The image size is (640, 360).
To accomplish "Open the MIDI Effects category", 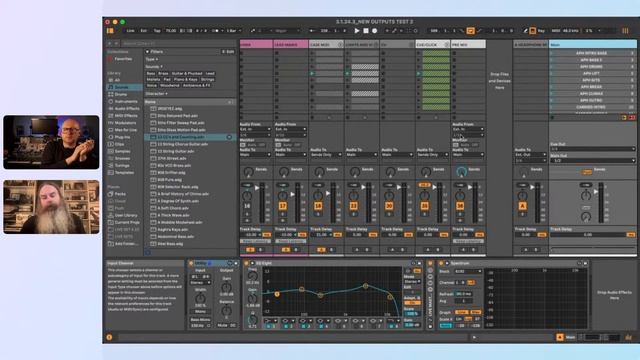I will tap(126, 116).
